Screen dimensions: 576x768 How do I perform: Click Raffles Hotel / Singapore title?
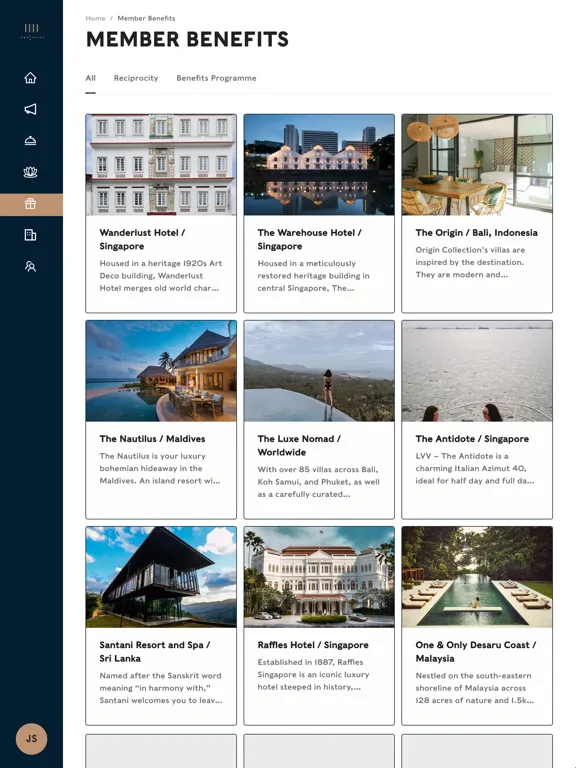pos(313,645)
